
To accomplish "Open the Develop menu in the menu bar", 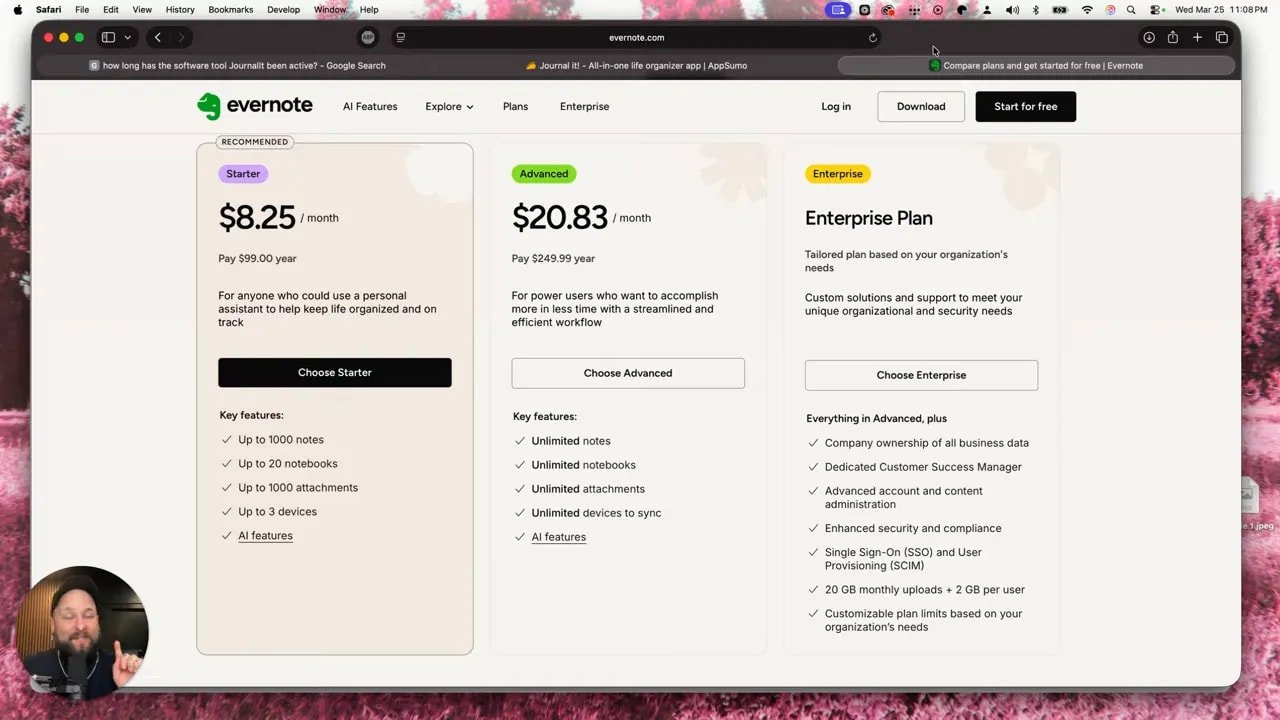I will click(x=283, y=9).
